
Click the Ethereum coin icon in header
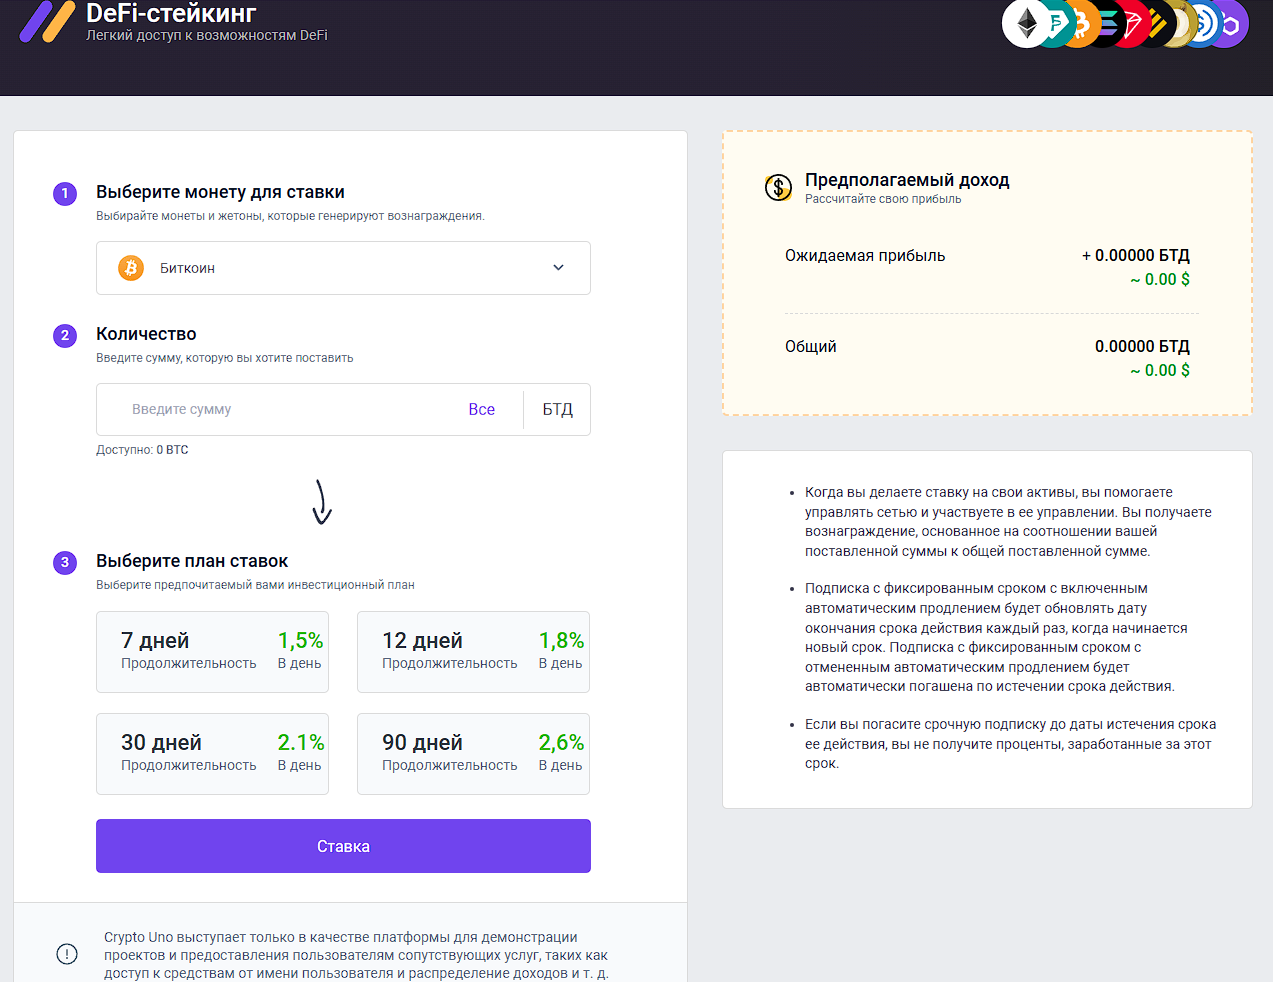1025,23
